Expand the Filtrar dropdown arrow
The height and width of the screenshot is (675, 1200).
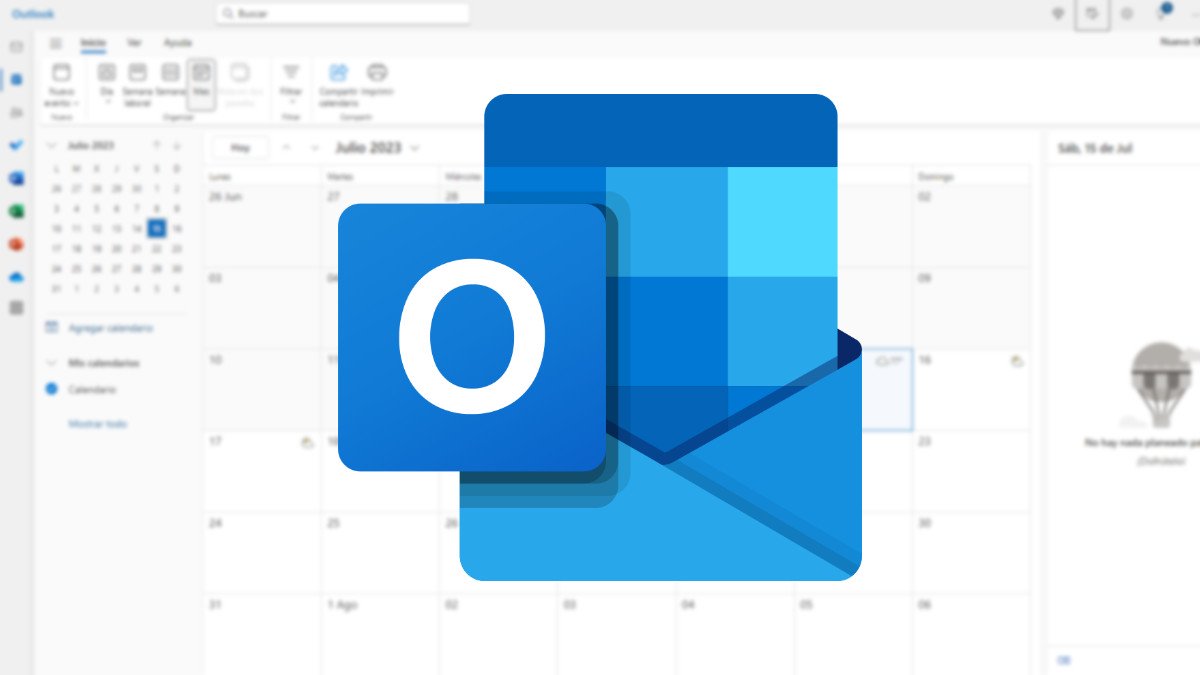point(291,102)
